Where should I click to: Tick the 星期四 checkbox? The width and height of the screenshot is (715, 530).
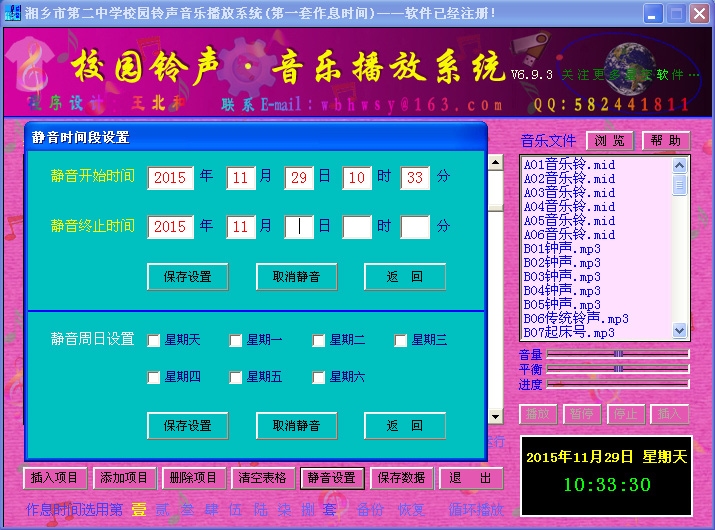pos(154,377)
